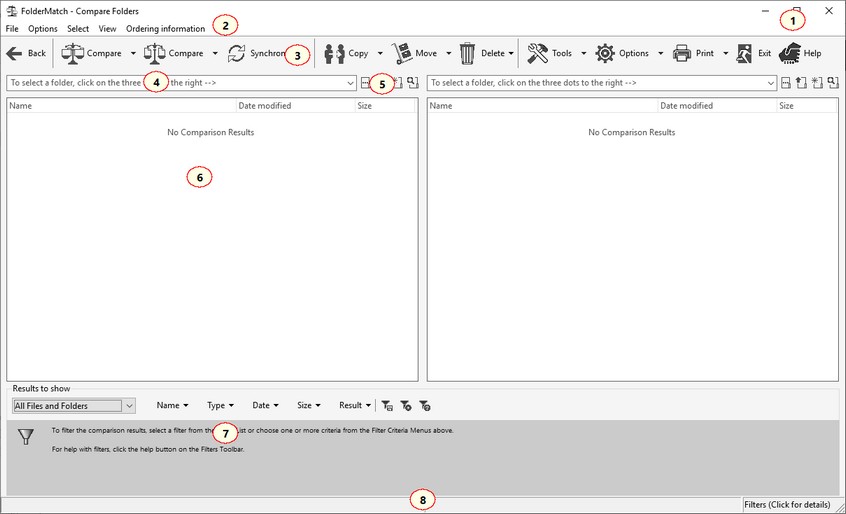Open the View menu

[x=107, y=29]
